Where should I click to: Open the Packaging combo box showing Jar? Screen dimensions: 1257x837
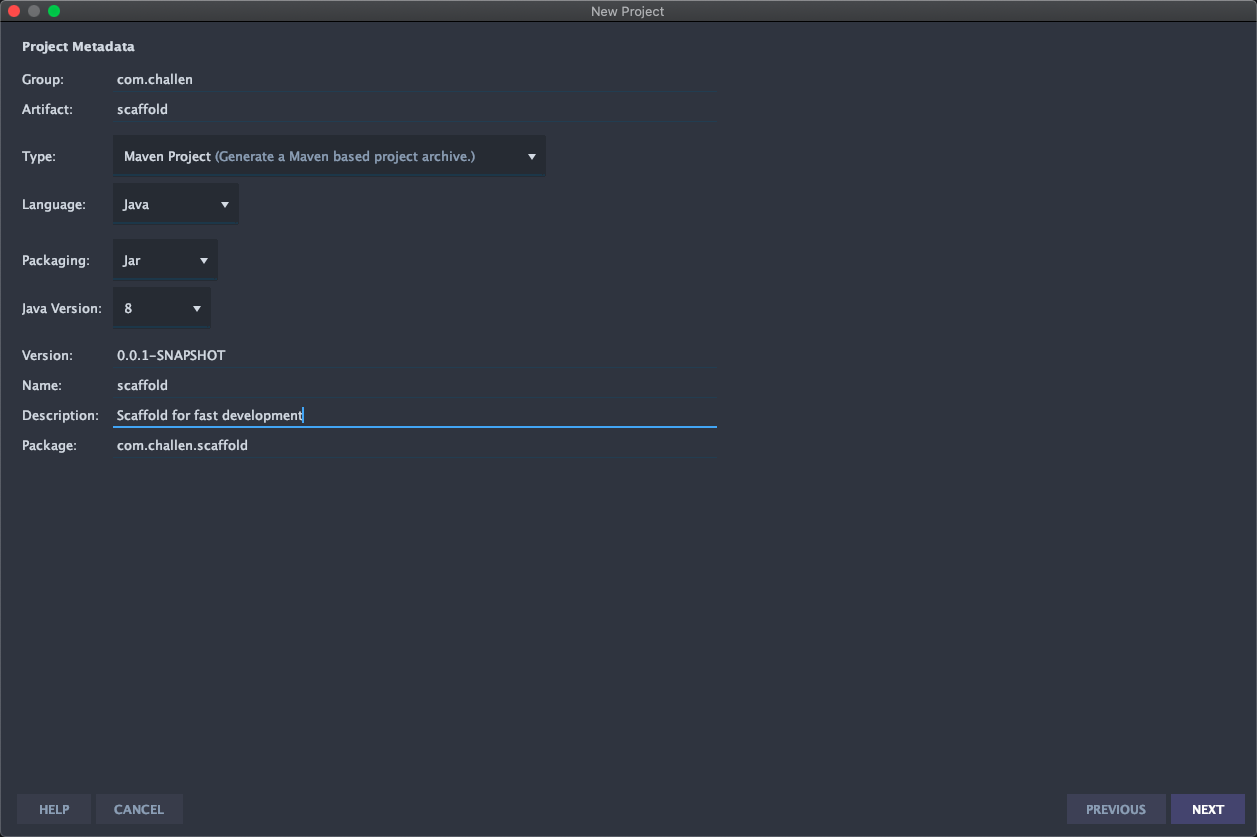click(x=160, y=260)
